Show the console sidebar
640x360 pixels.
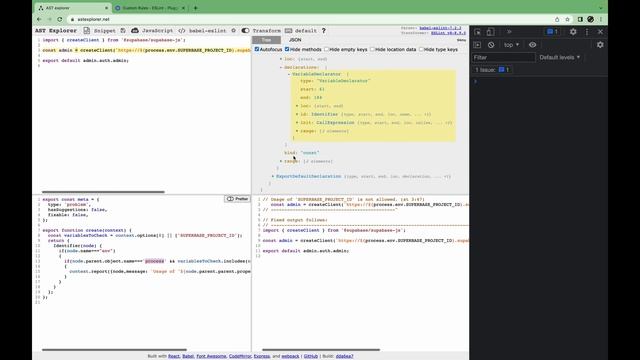pyautogui.click(x=478, y=45)
